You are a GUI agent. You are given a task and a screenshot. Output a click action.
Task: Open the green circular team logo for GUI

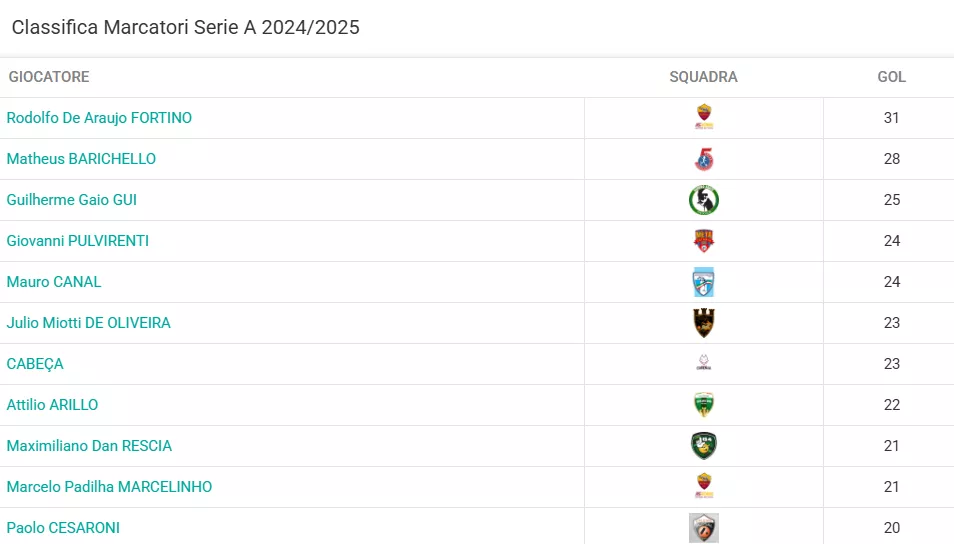pos(704,200)
